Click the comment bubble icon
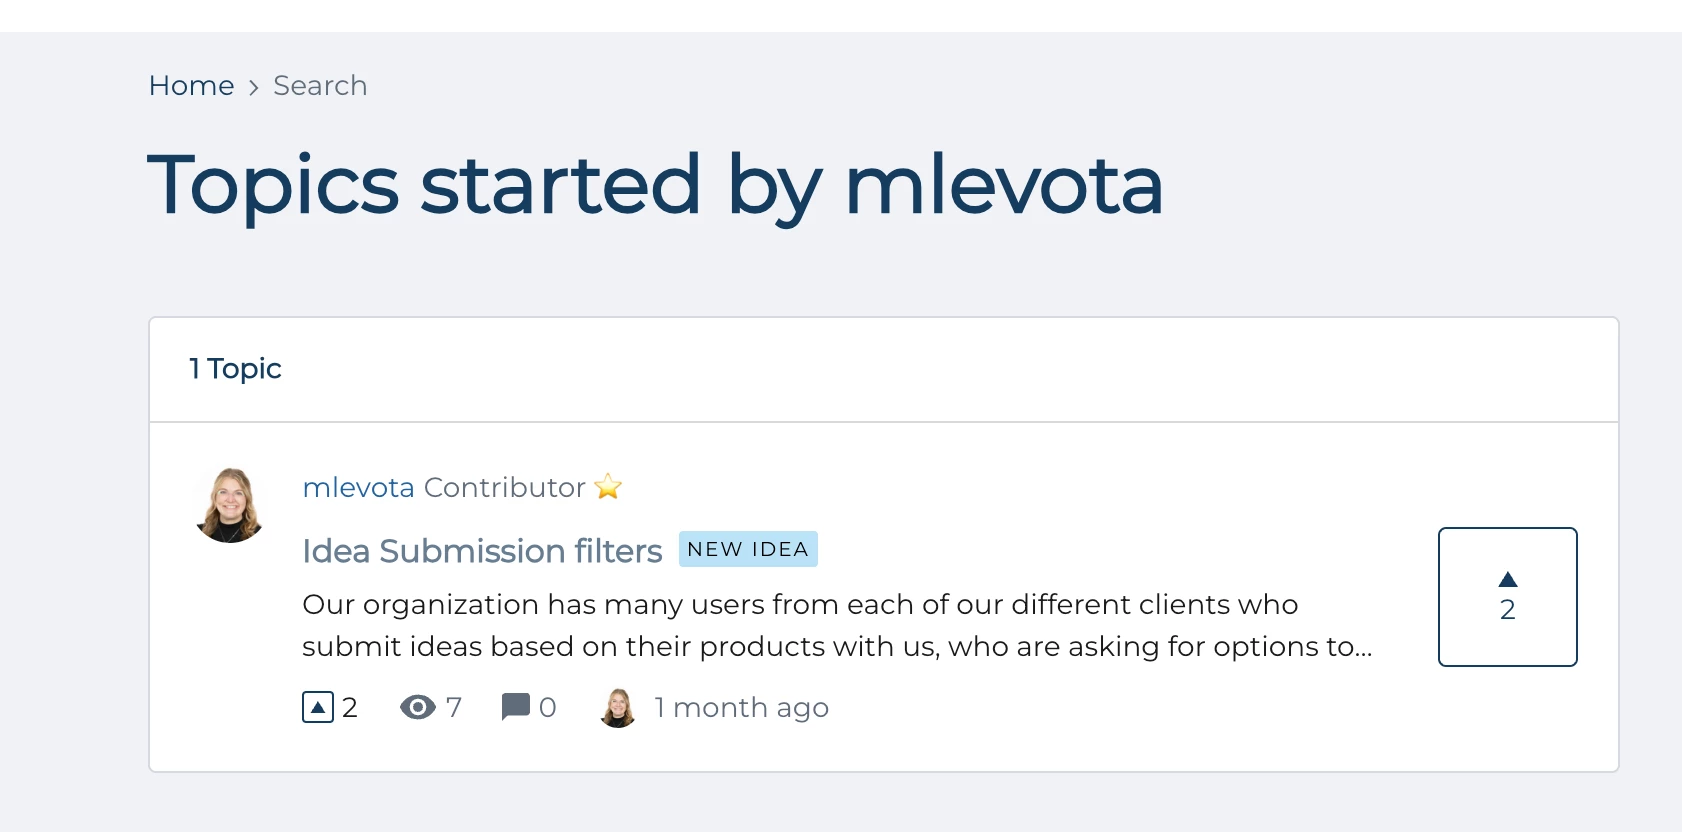Viewport: 1682px width, 832px height. (x=515, y=707)
